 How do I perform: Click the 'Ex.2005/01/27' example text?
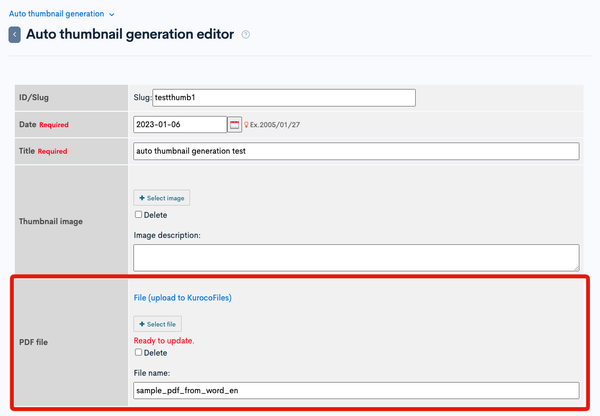point(275,125)
